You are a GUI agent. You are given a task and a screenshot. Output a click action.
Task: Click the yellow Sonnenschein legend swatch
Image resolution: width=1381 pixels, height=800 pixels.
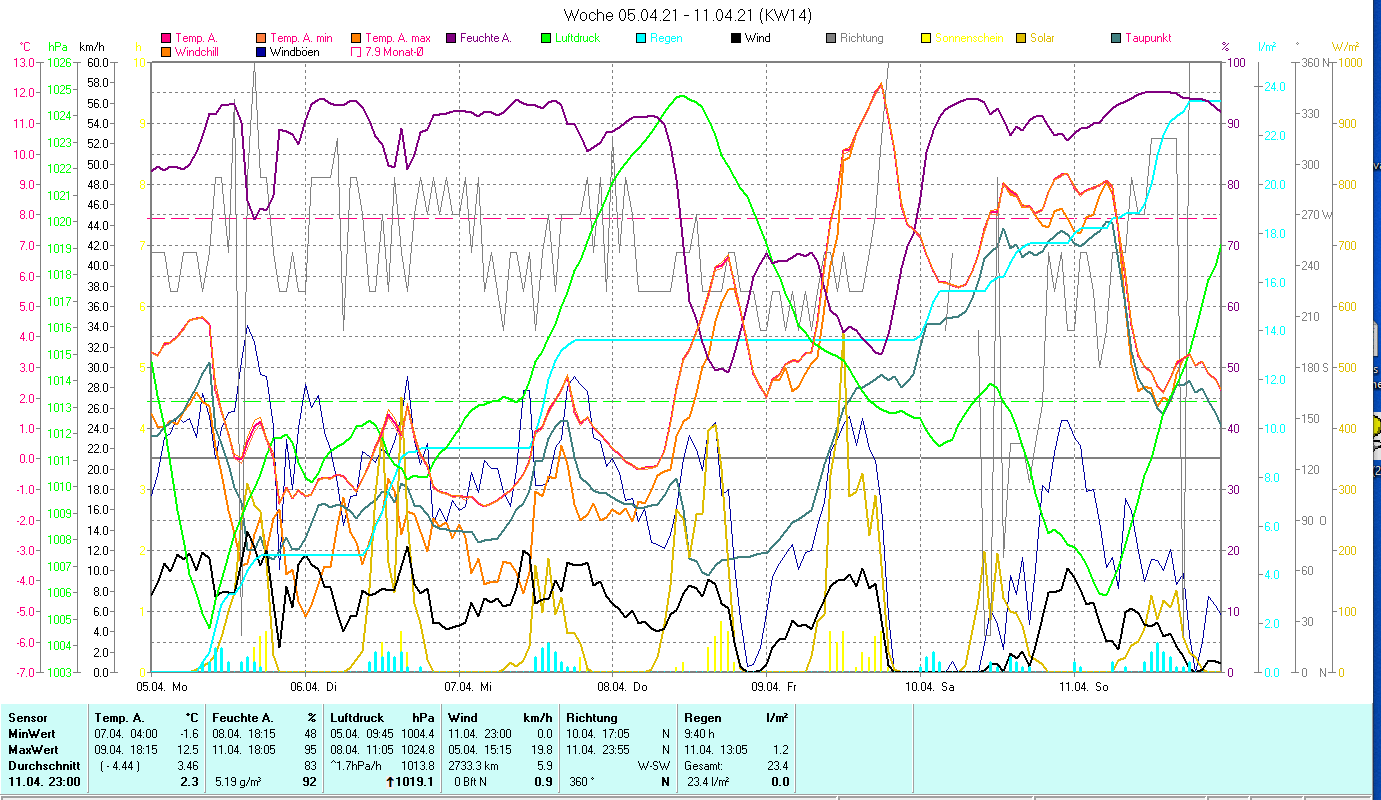tap(926, 38)
